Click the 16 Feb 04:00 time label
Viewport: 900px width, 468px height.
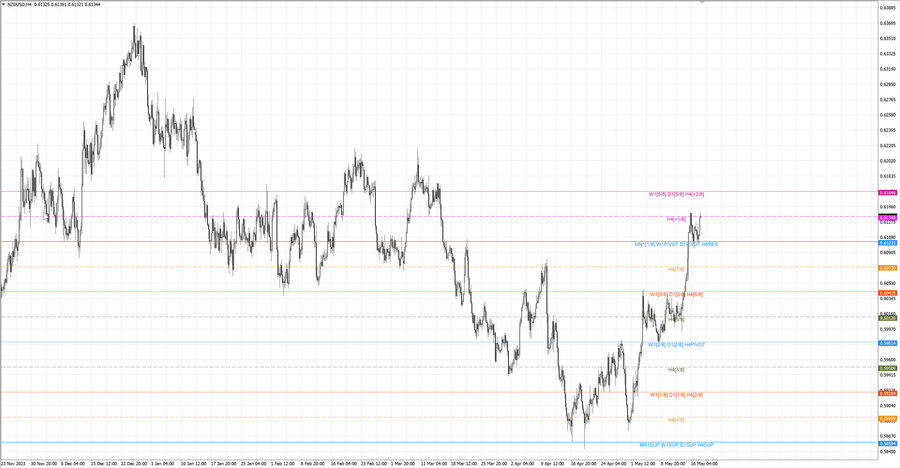click(x=343, y=463)
